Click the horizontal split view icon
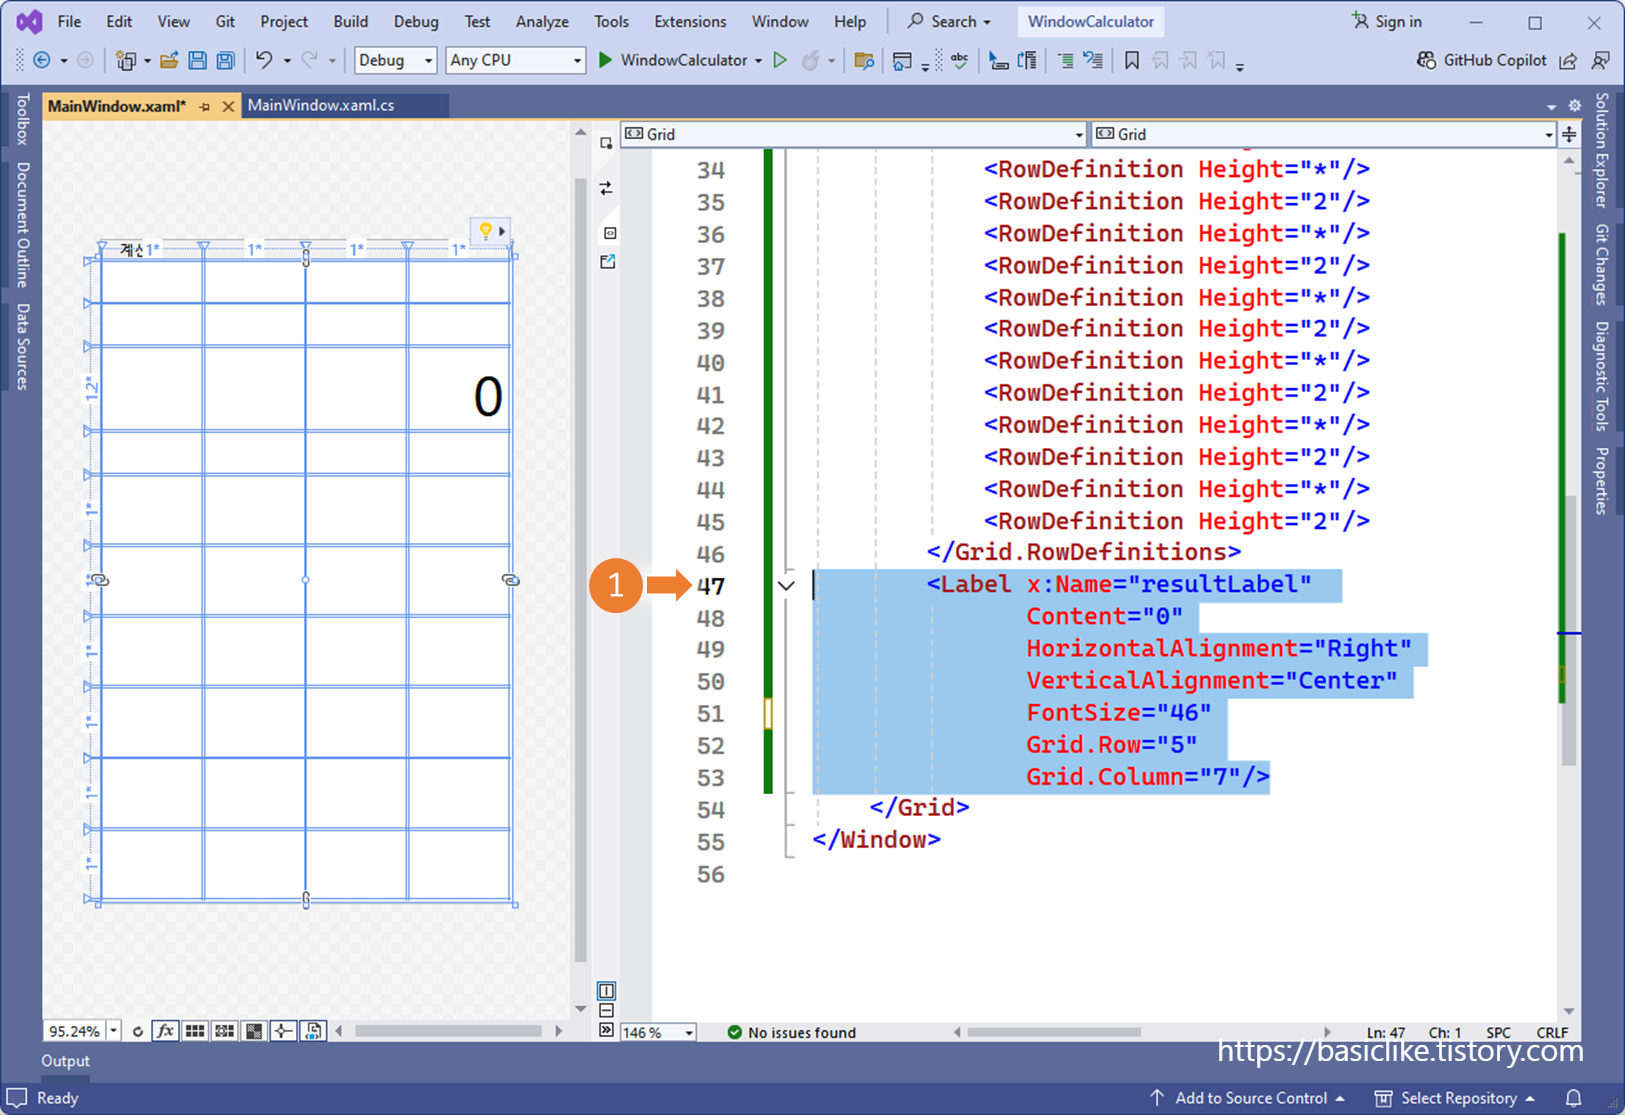Image resolution: width=1625 pixels, height=1115 pixels. point(606,1011)
